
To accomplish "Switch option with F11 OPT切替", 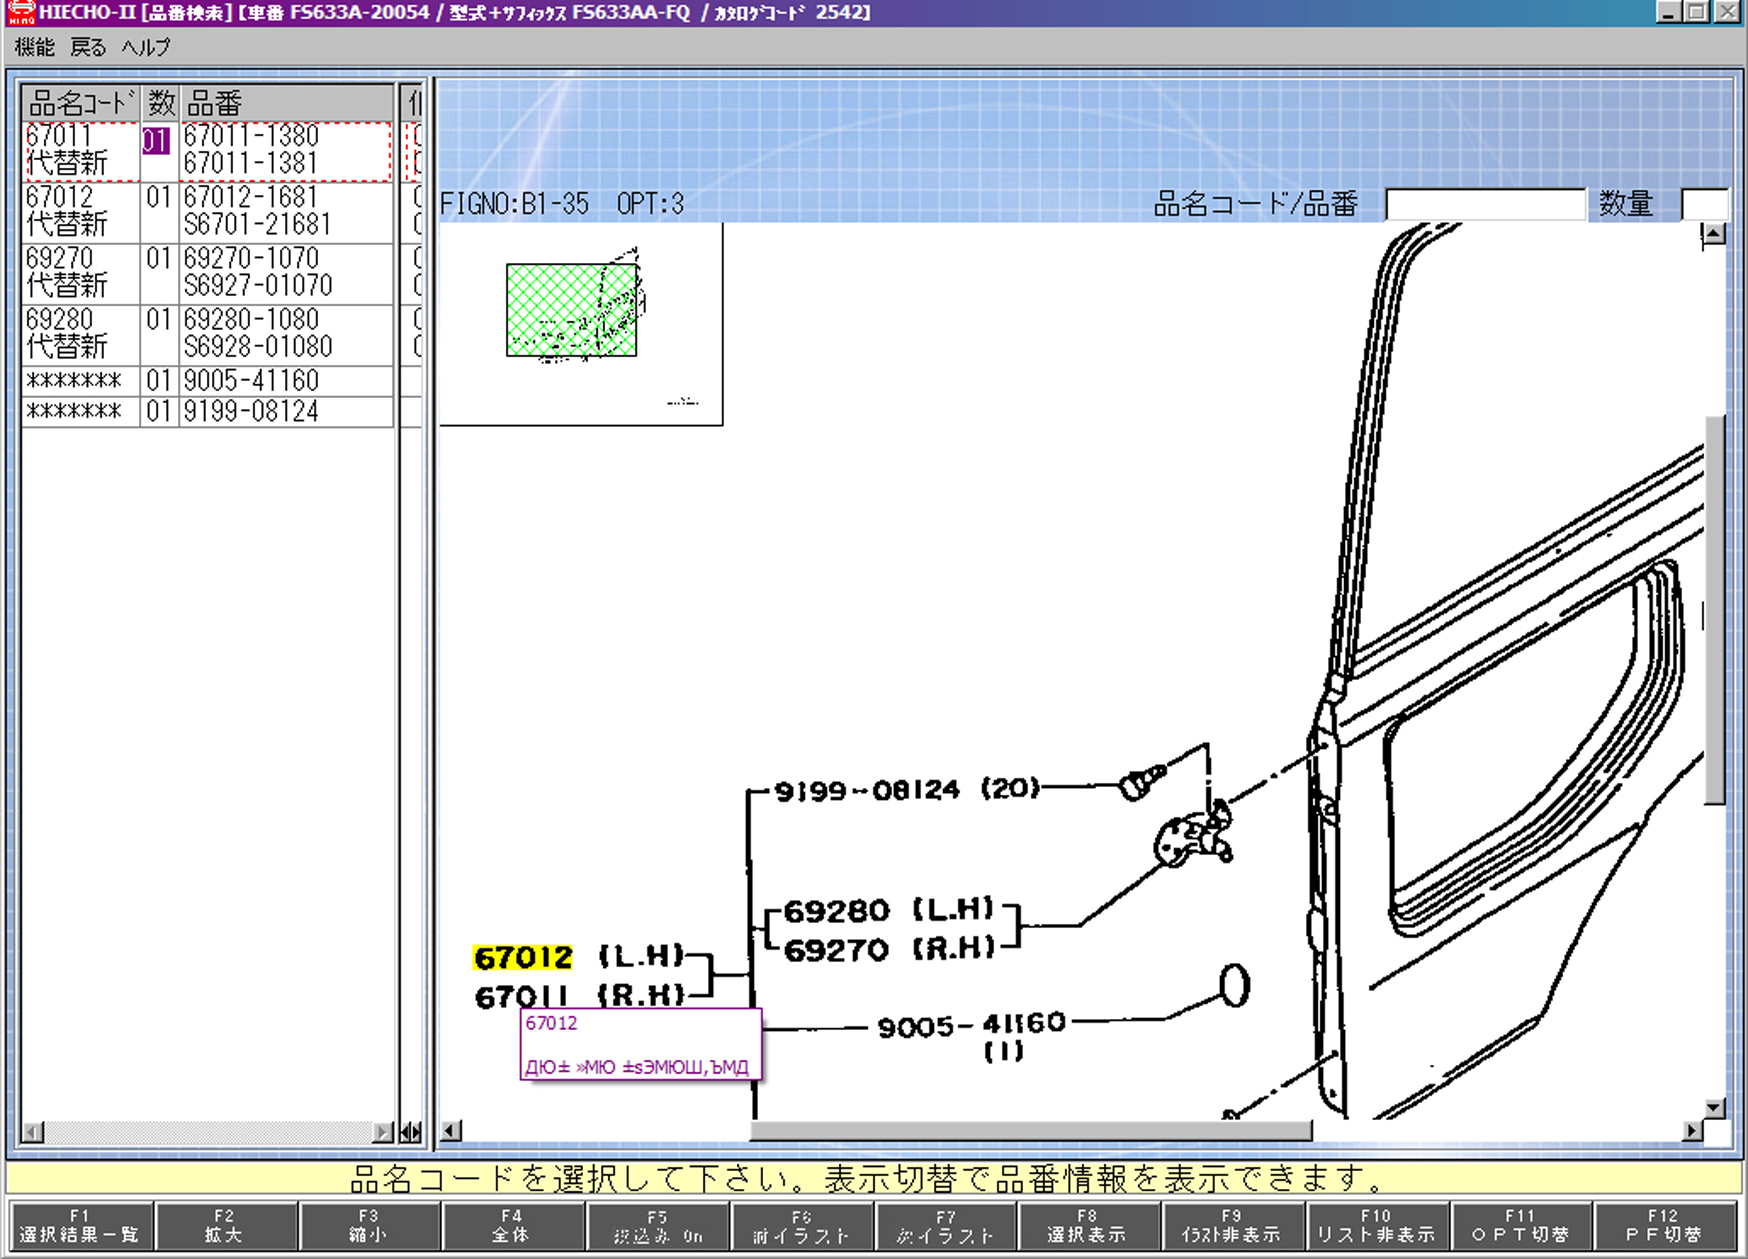I will pyautogui.click(x=1520, y=1225).
